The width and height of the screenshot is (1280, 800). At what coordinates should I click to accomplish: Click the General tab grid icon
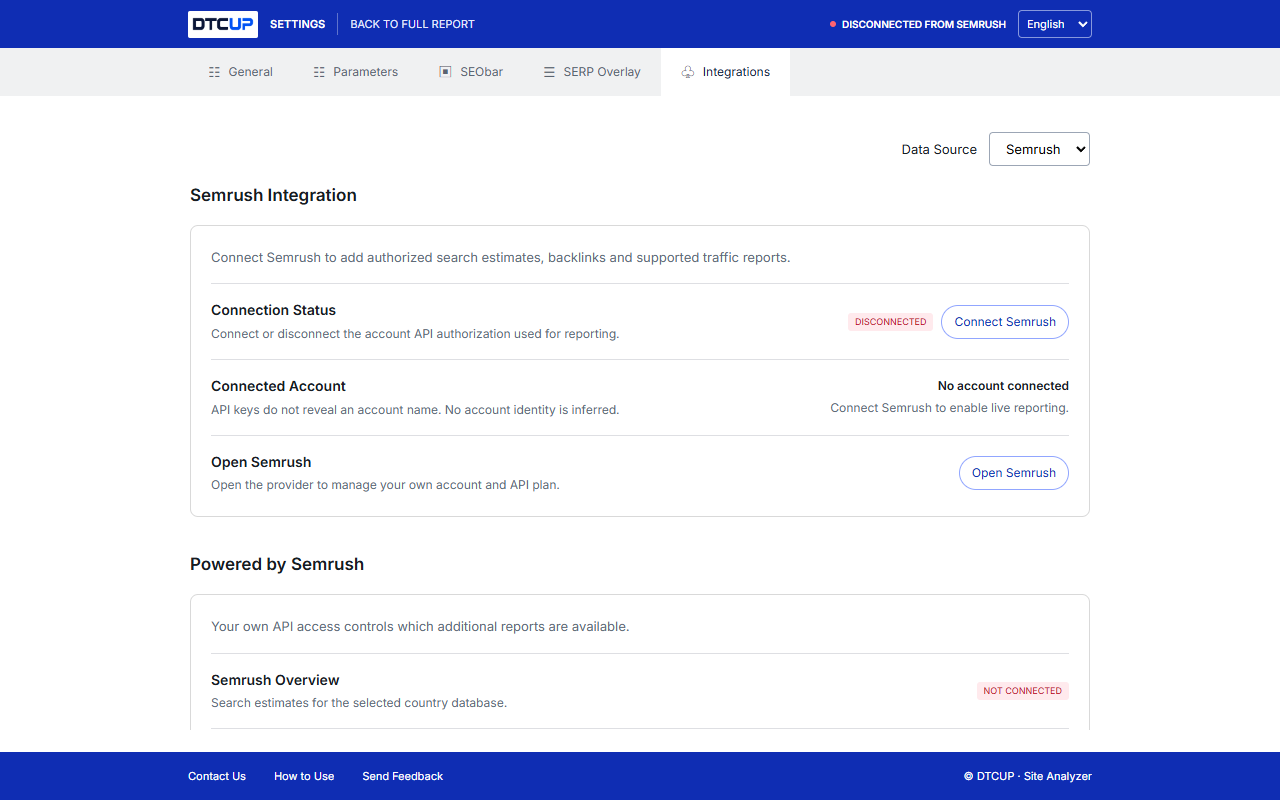click(214, 72)
